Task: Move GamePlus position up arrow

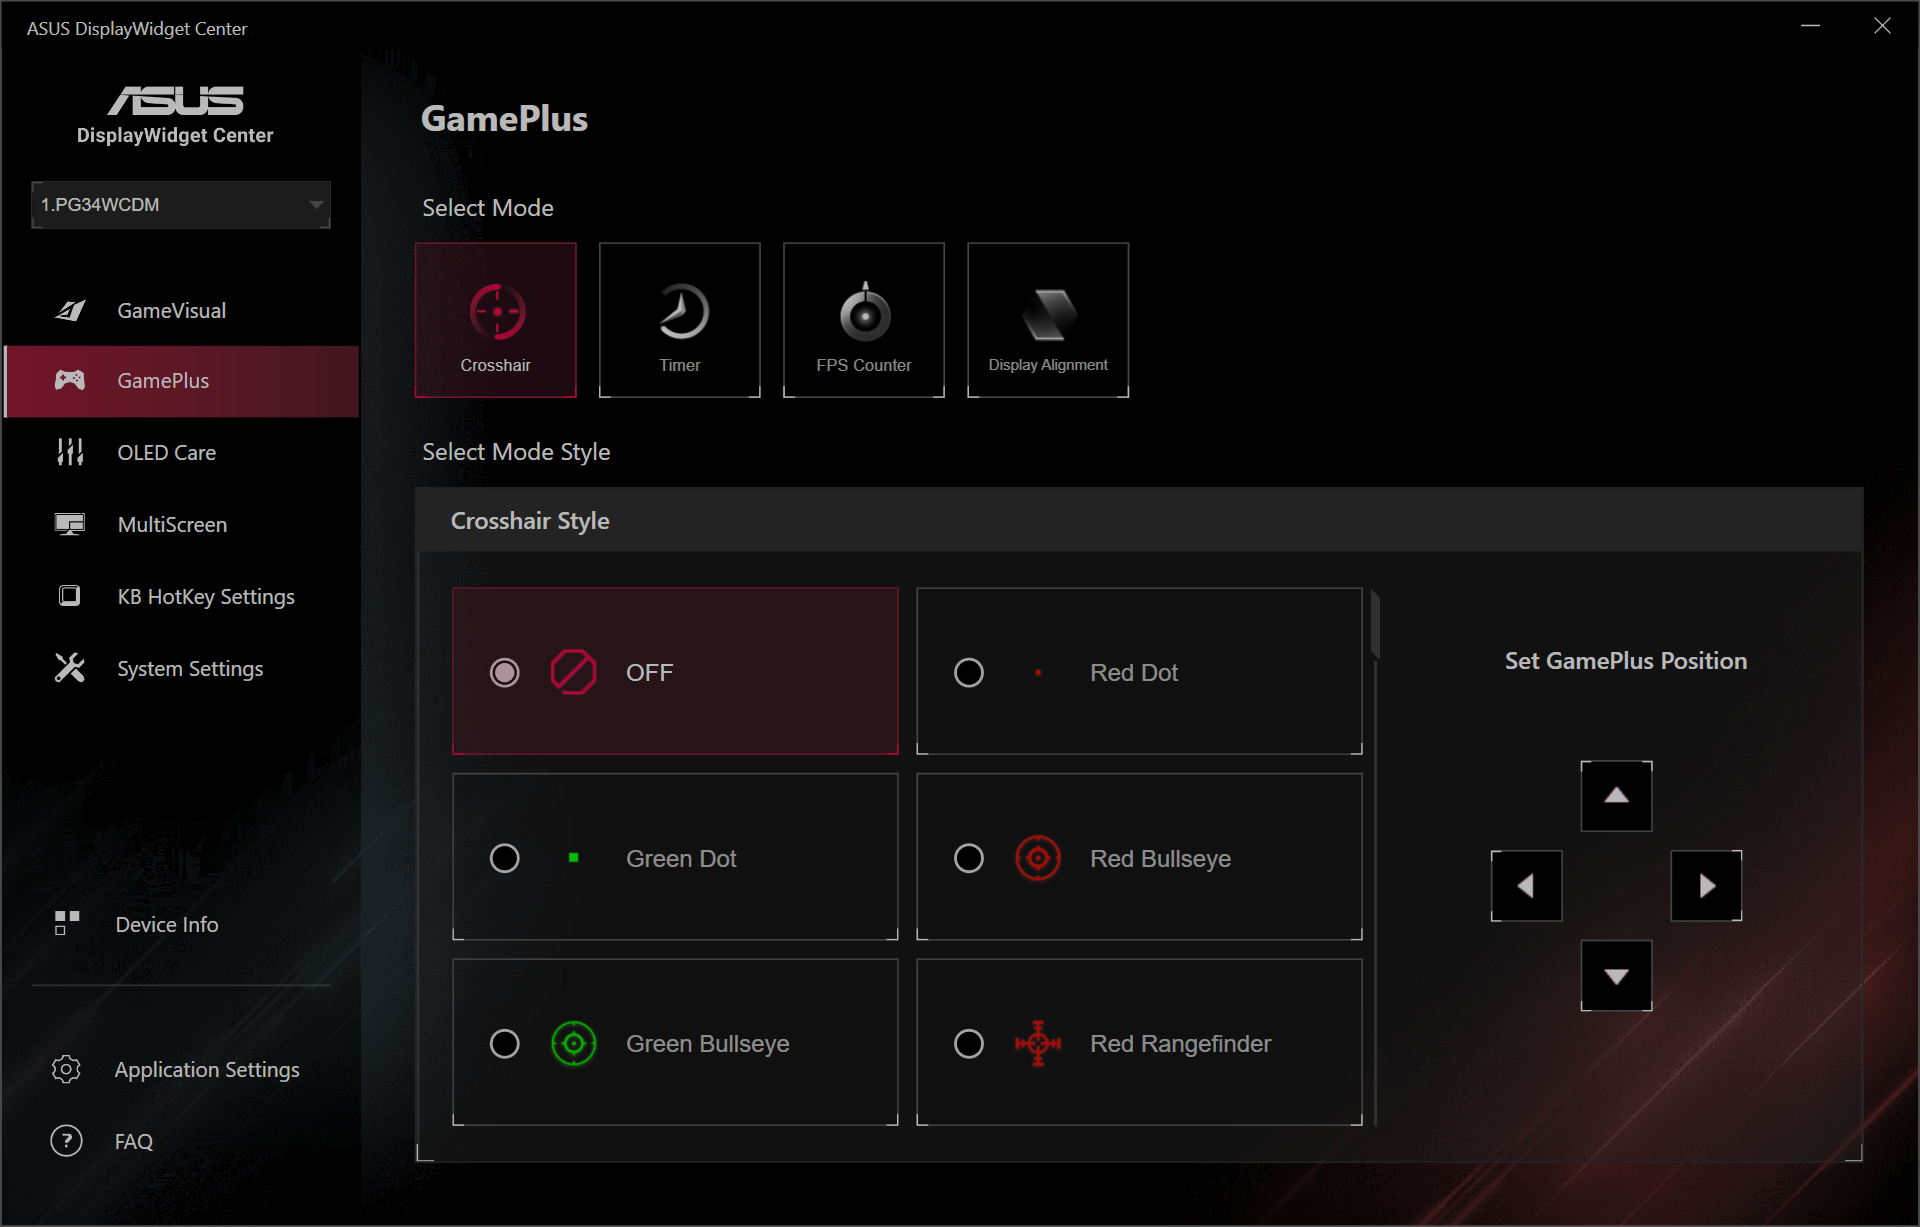Action: tap(1615, 796)
